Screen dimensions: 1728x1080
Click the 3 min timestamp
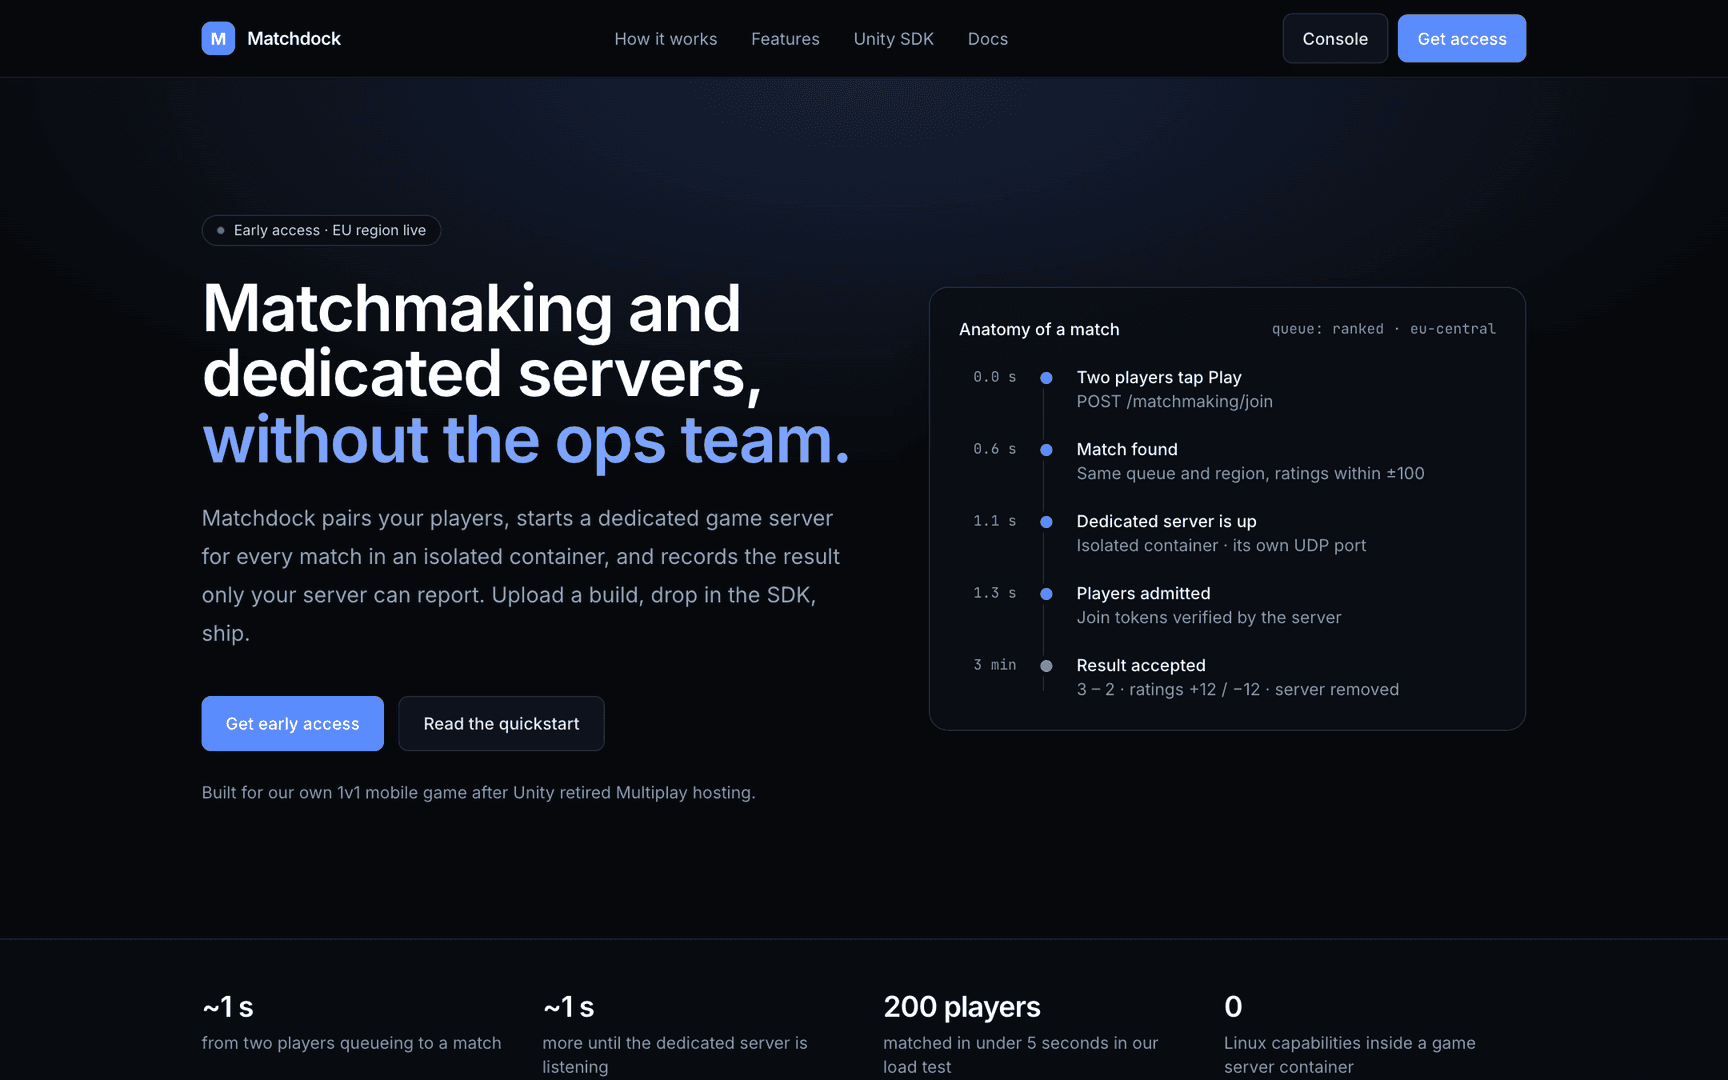click(x=995, y=665)
